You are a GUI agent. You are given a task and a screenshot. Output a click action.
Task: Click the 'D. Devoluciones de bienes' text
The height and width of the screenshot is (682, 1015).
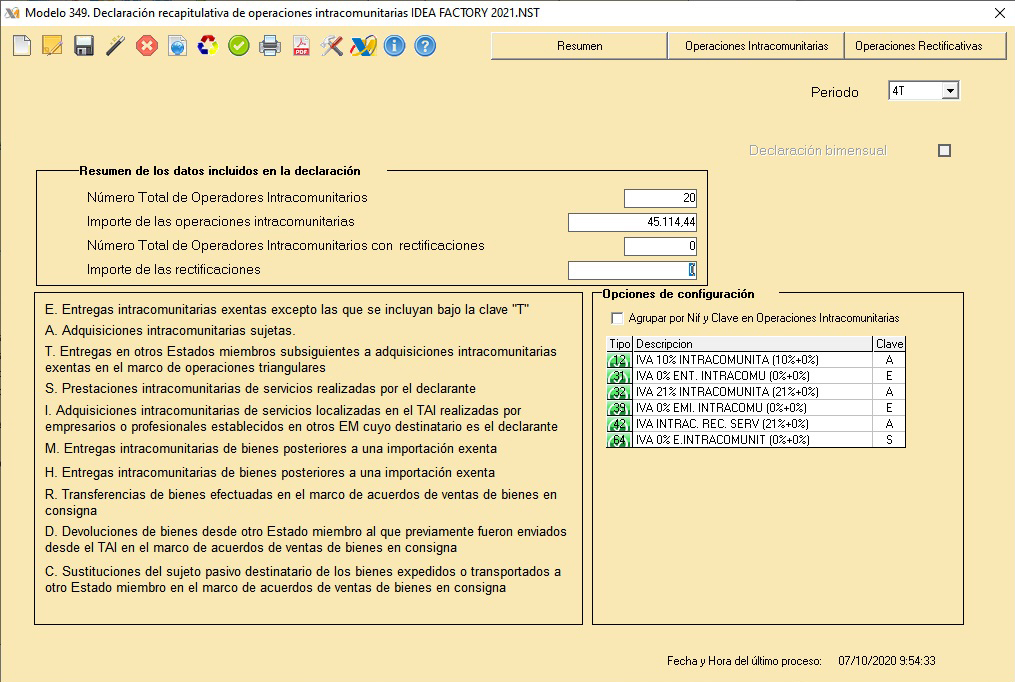click(x=306, y=540)
